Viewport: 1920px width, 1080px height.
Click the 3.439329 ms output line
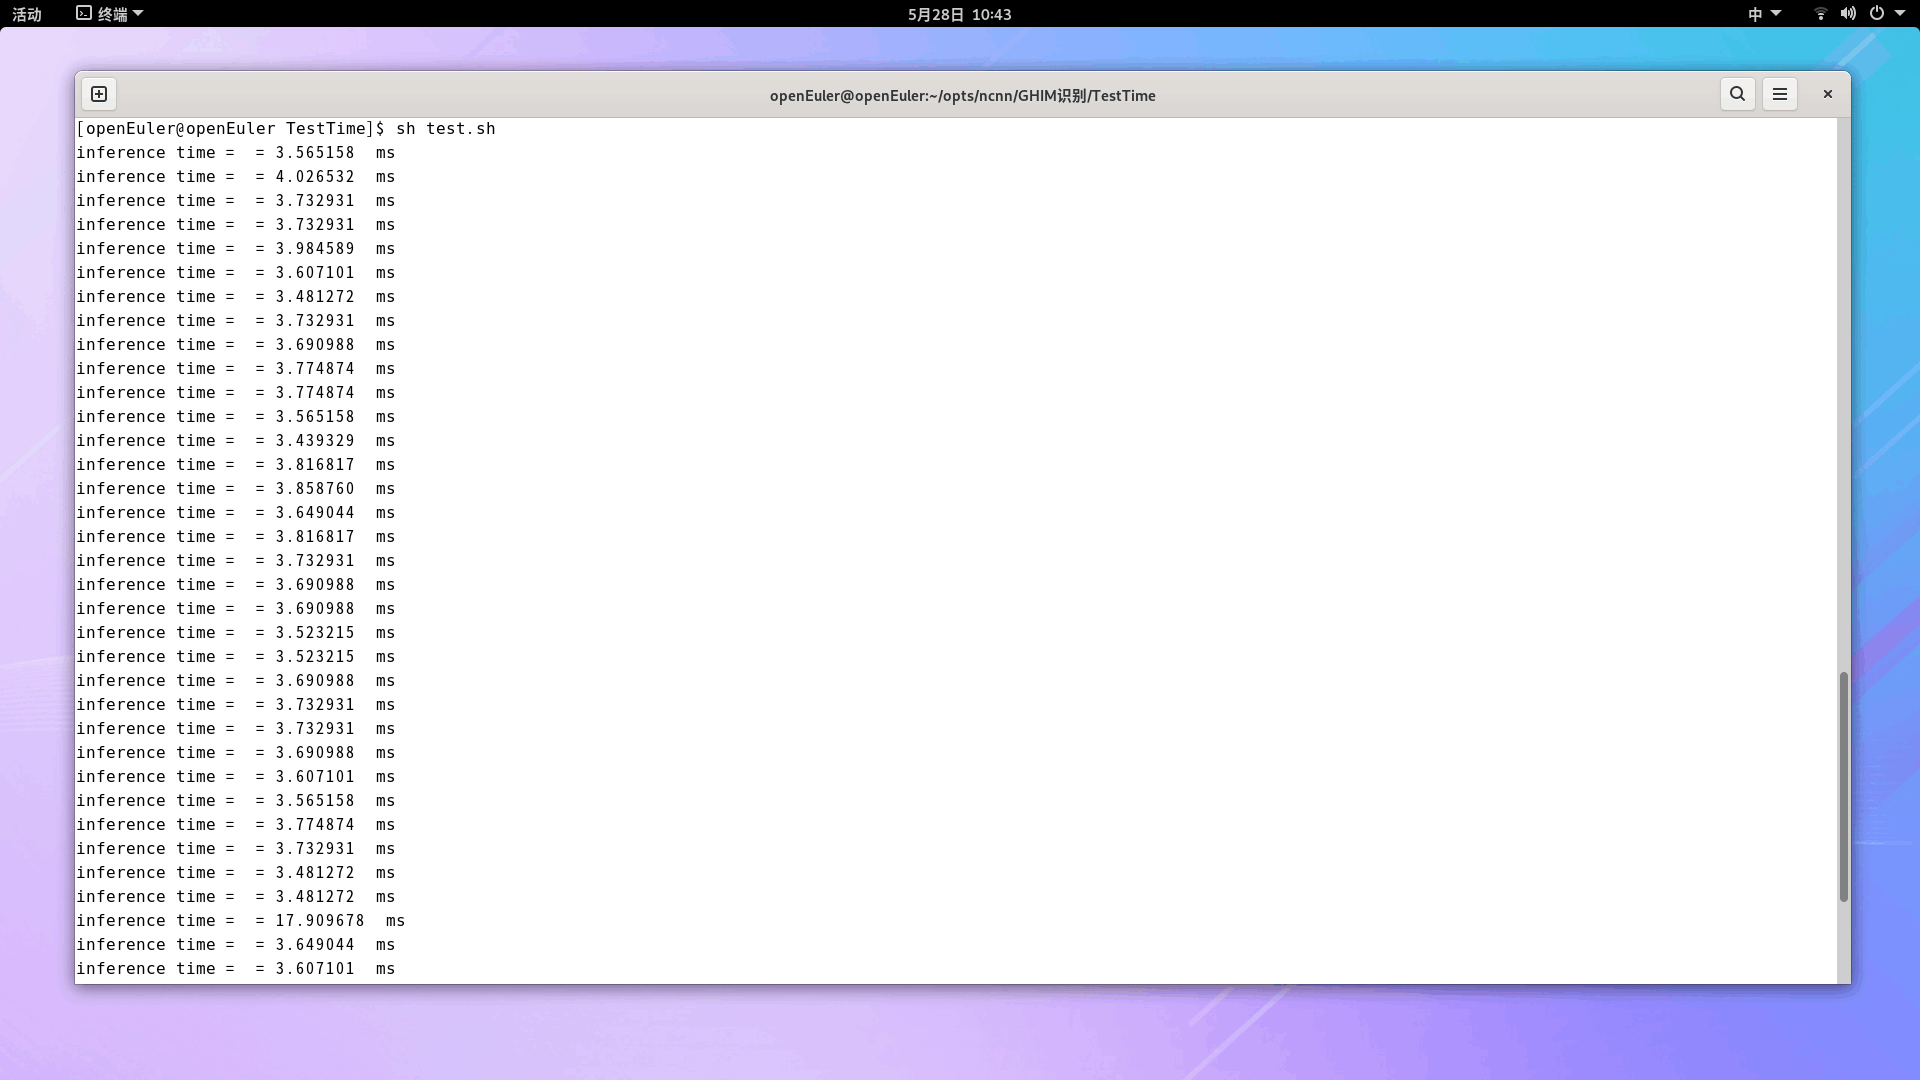coord(236,441)
